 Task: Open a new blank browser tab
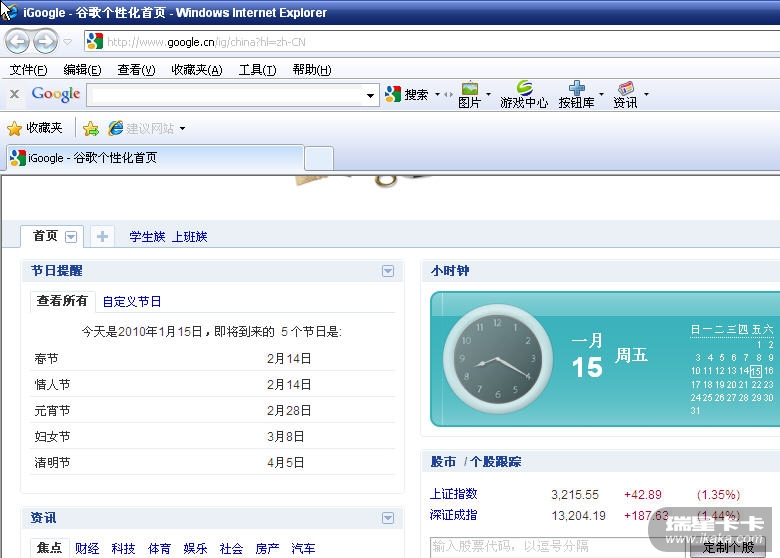pos(318,159)
